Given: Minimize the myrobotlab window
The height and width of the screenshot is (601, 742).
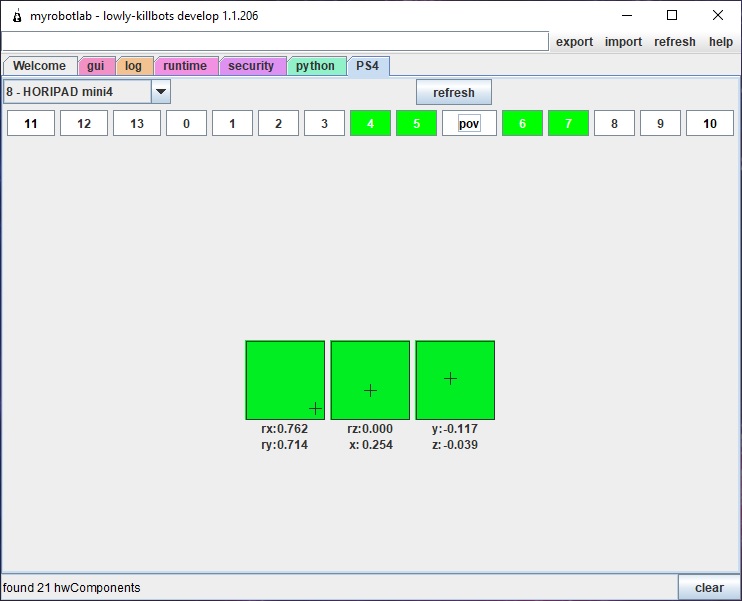Looking at the screenshot, I should coord(627,16).
